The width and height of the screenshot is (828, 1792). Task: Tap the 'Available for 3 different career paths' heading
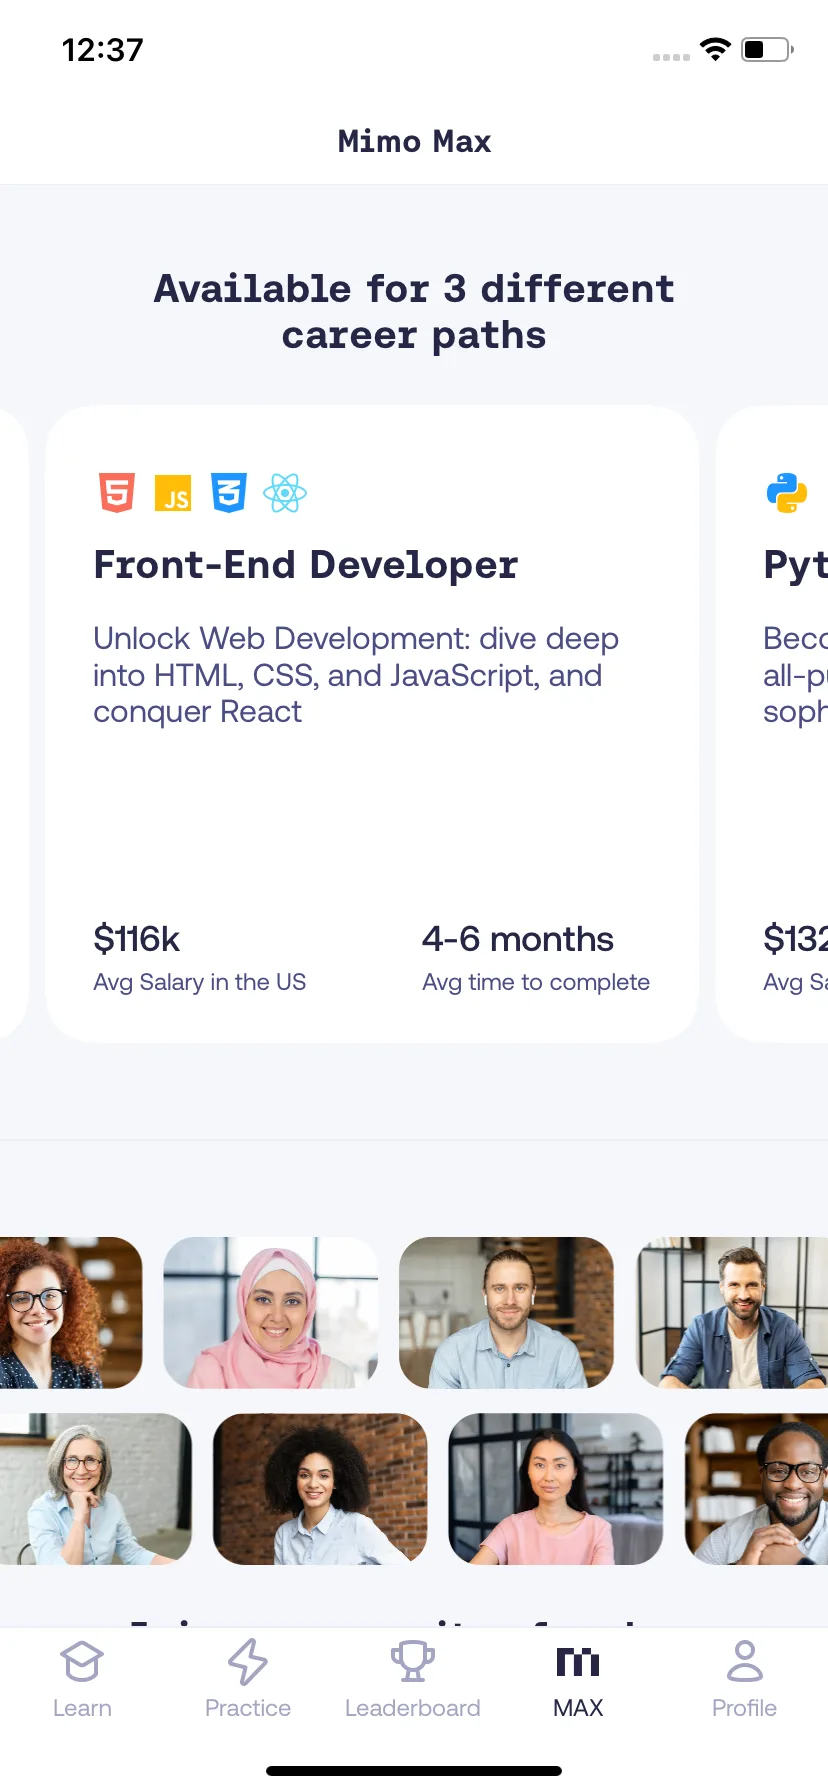pos(414,312)
